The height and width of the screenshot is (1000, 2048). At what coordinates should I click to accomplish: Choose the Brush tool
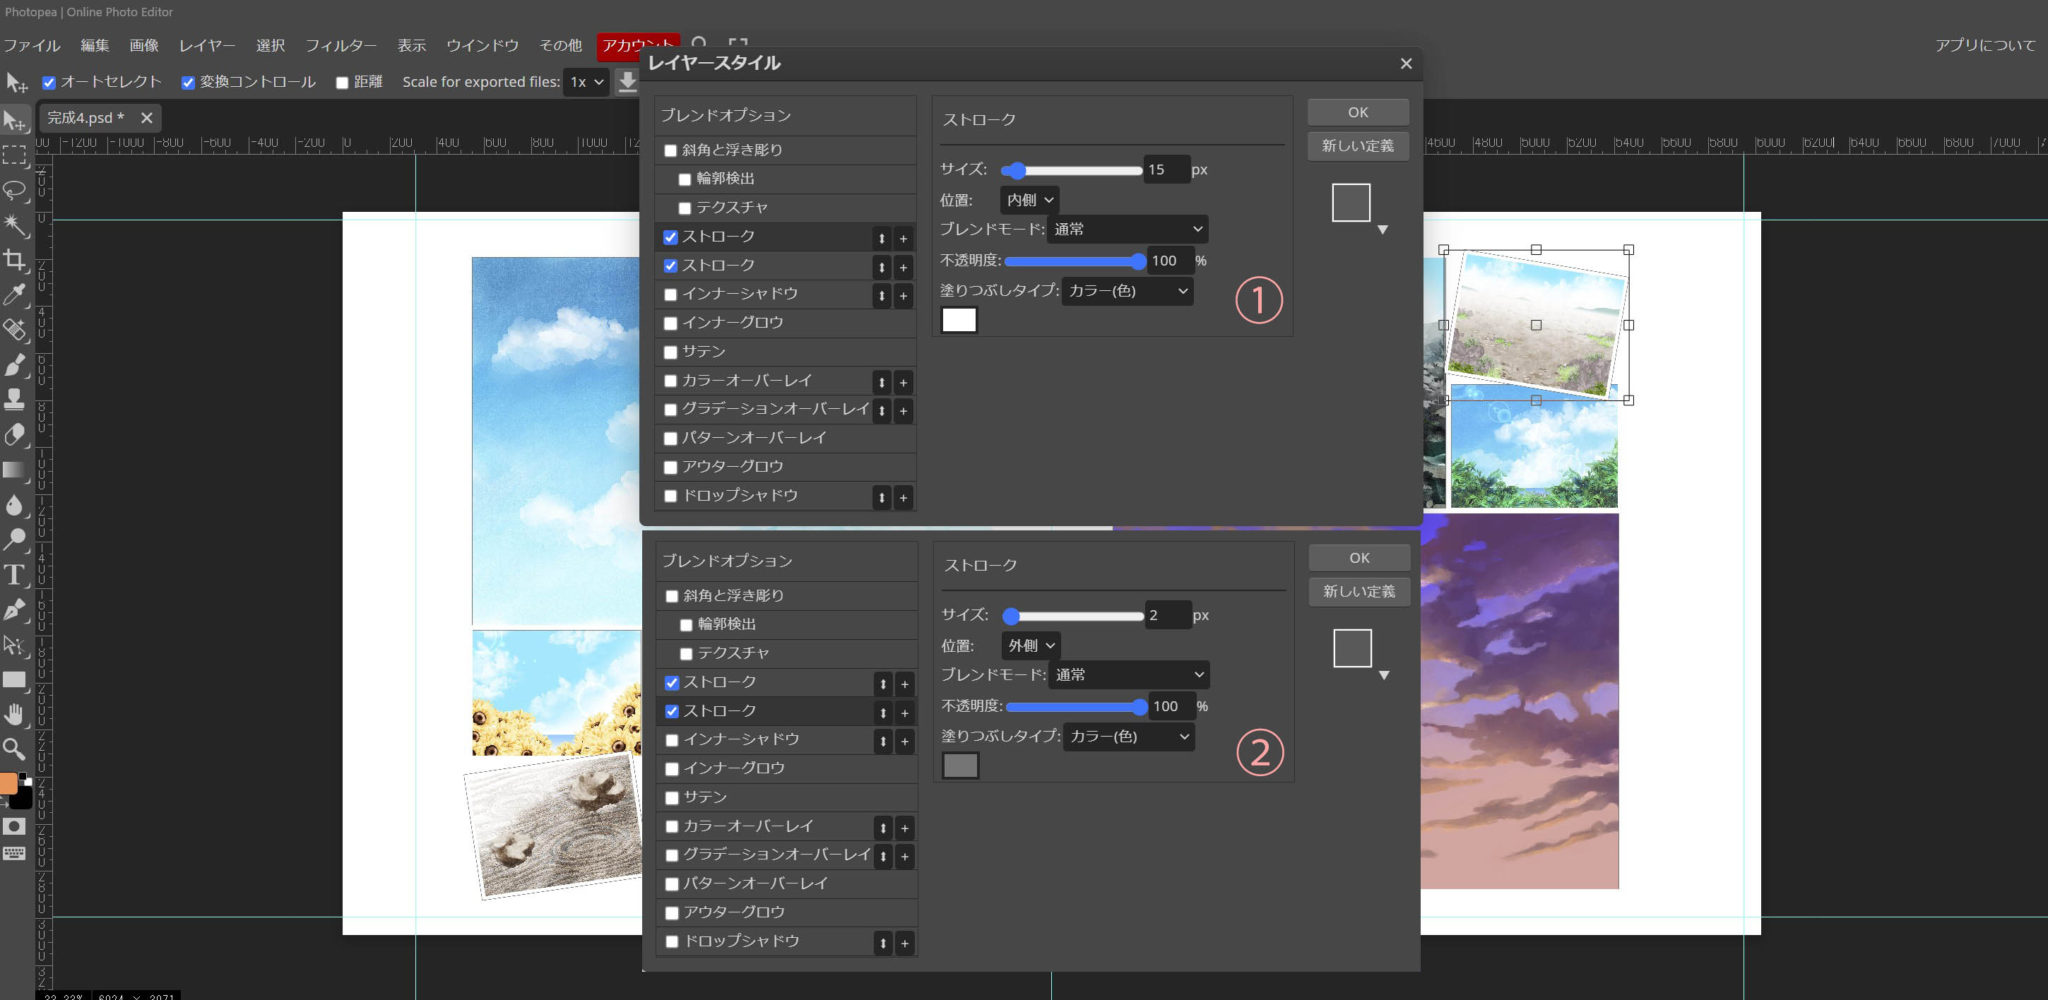coord(15,365)
